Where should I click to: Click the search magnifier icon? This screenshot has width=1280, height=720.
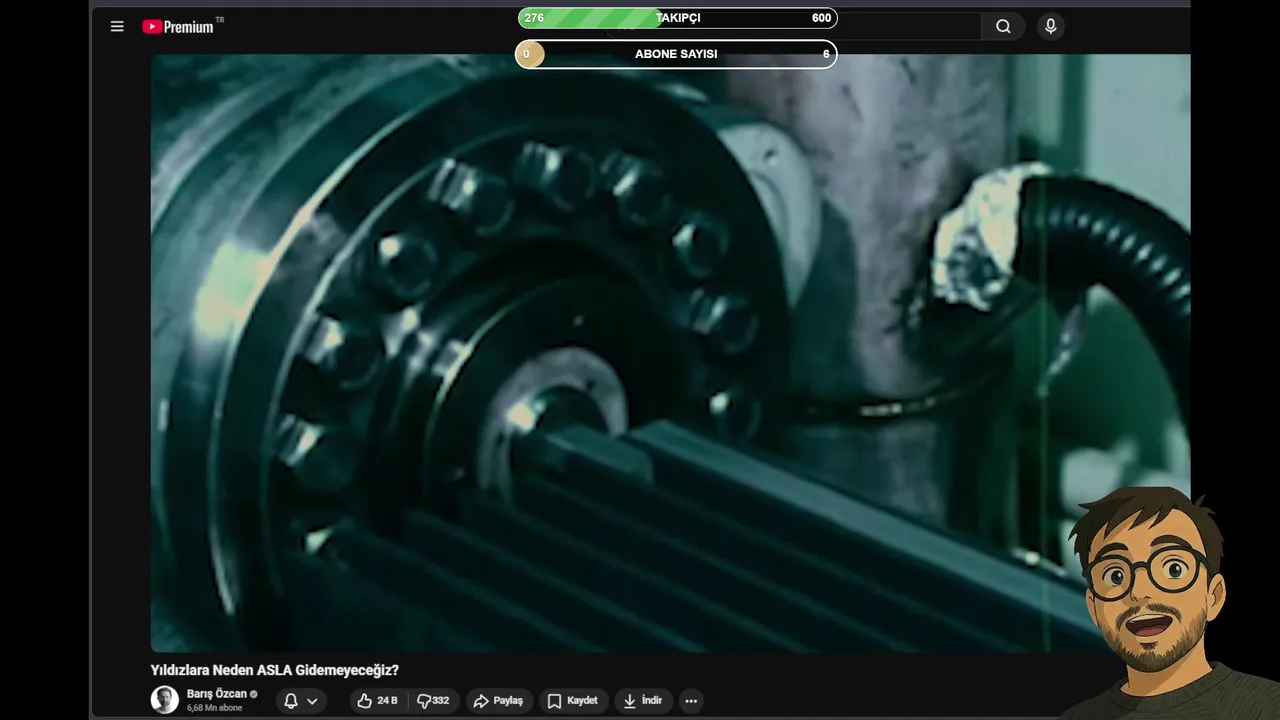point(1003,27)
